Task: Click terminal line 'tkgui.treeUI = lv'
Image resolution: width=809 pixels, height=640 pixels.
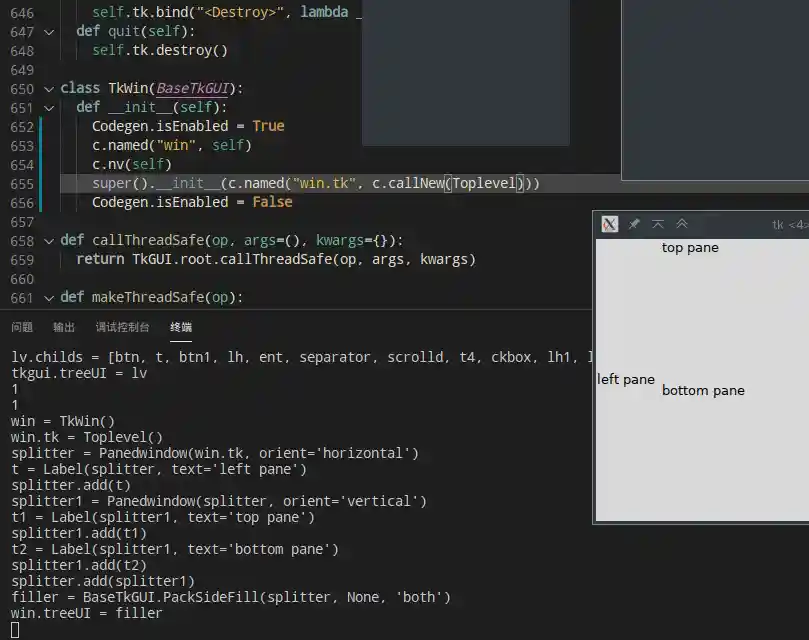Action: tap(79, 373)
